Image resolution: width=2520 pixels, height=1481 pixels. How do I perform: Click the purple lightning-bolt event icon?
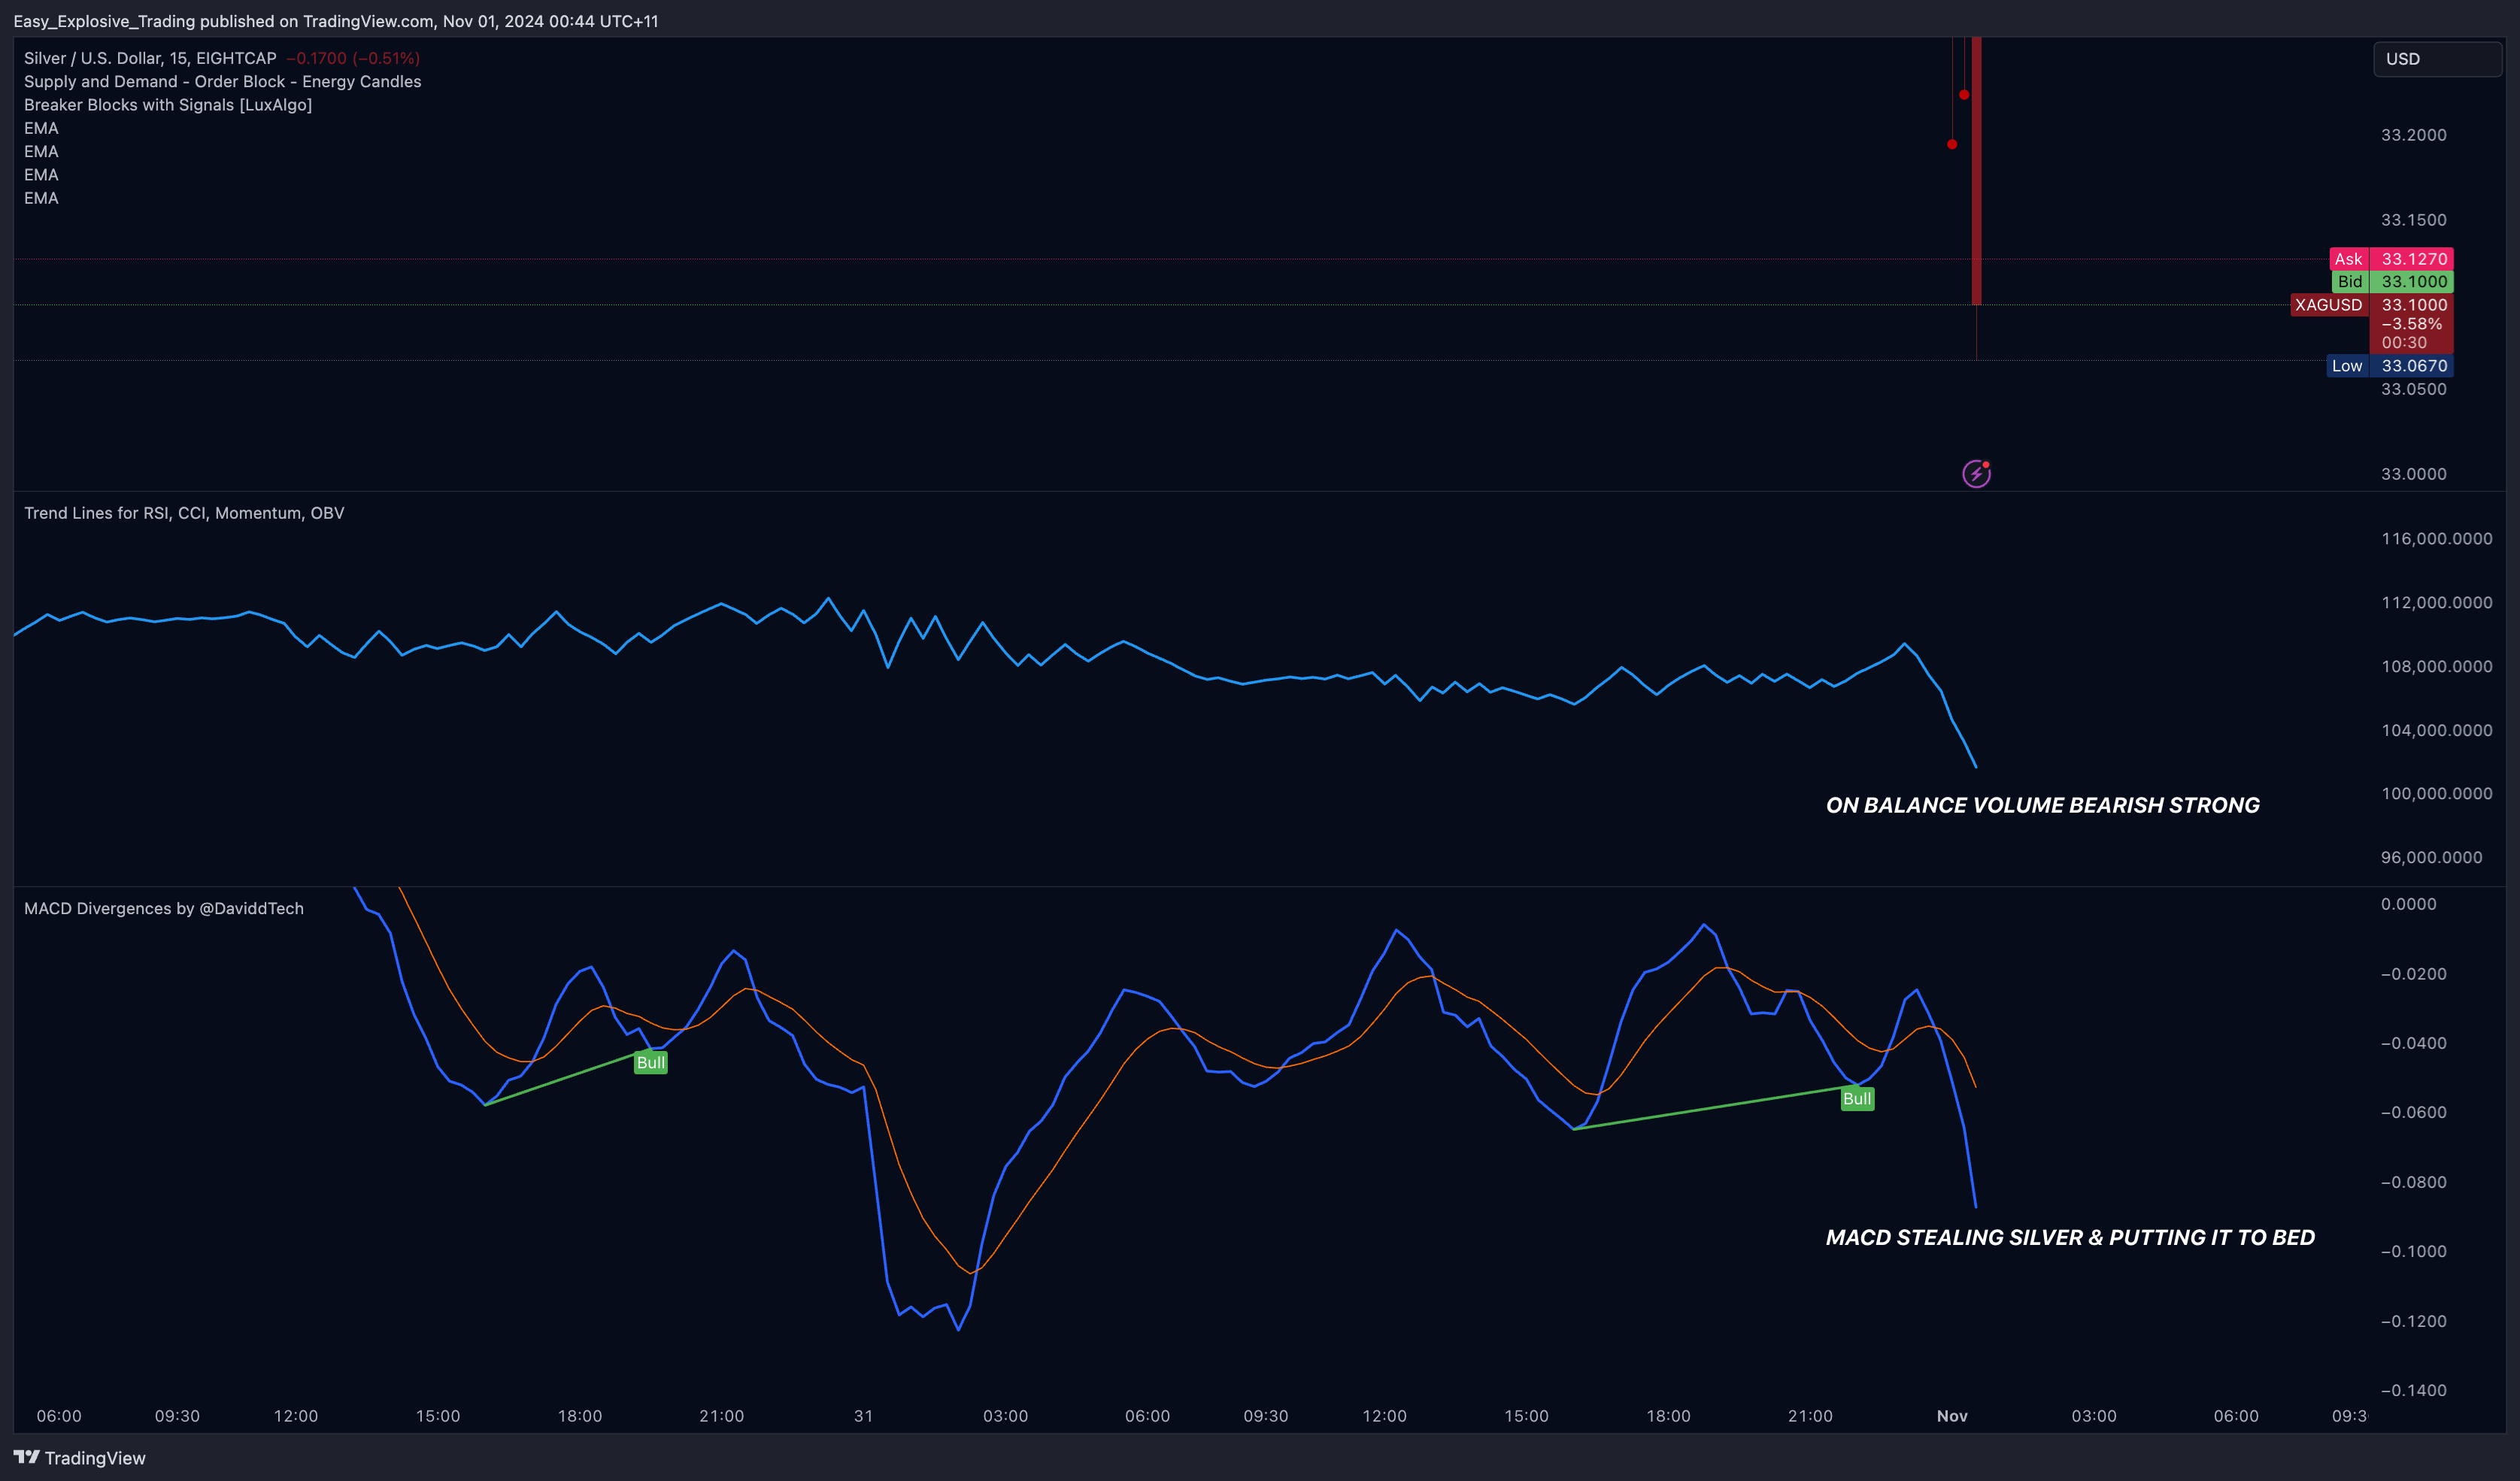click(x=1976, y=473)
